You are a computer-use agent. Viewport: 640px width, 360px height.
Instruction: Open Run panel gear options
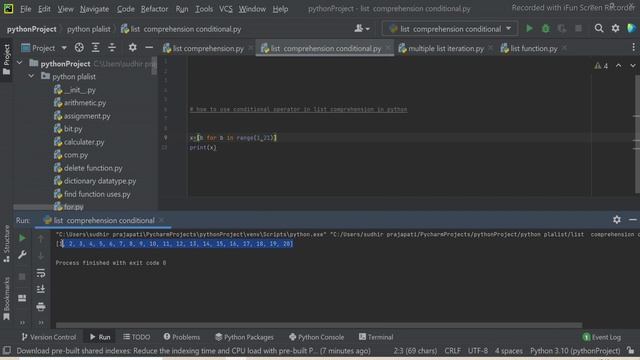tap(617, 220)
